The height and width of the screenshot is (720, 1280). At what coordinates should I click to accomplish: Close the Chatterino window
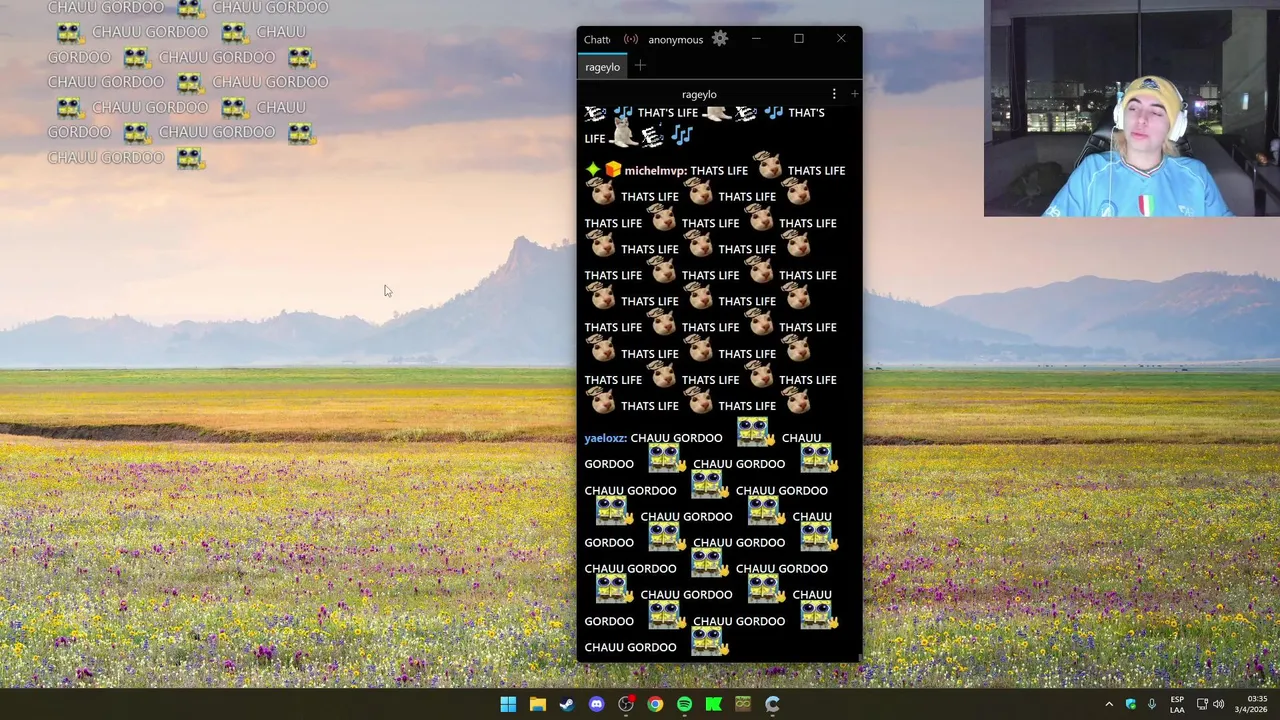pos(841,39)
